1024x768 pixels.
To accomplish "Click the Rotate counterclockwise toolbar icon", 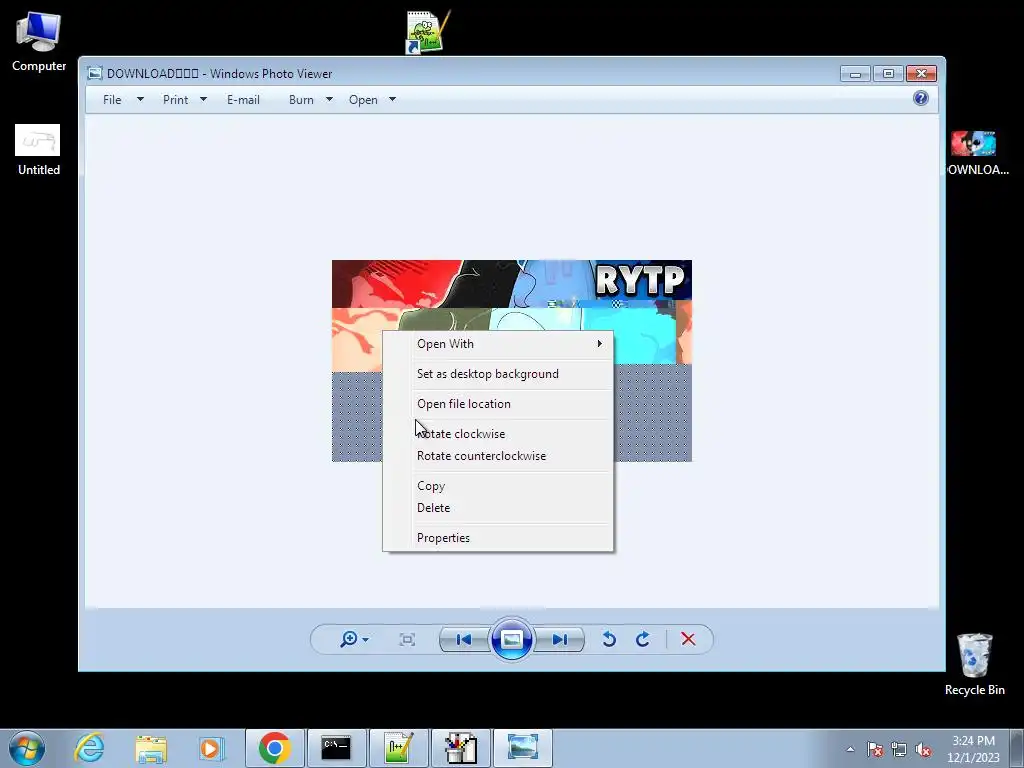I will [x=609, y=639].
